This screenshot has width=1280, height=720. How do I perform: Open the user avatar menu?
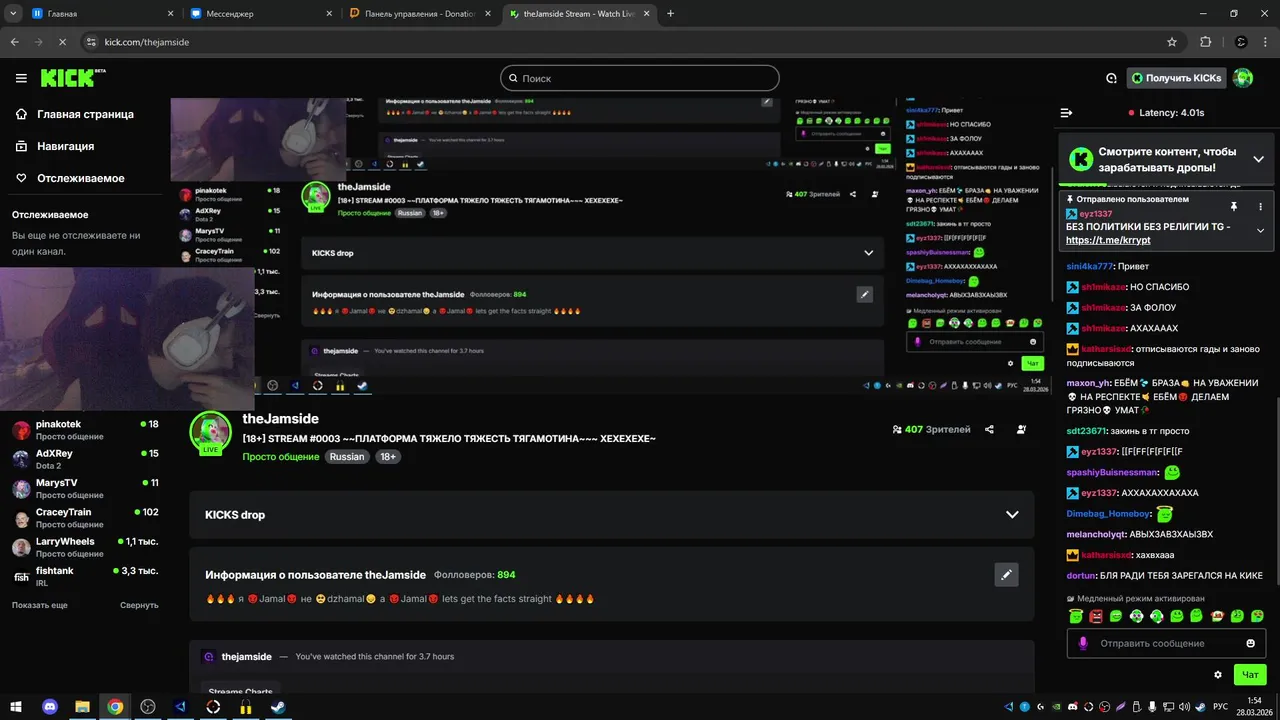(x=1243, y=78)
